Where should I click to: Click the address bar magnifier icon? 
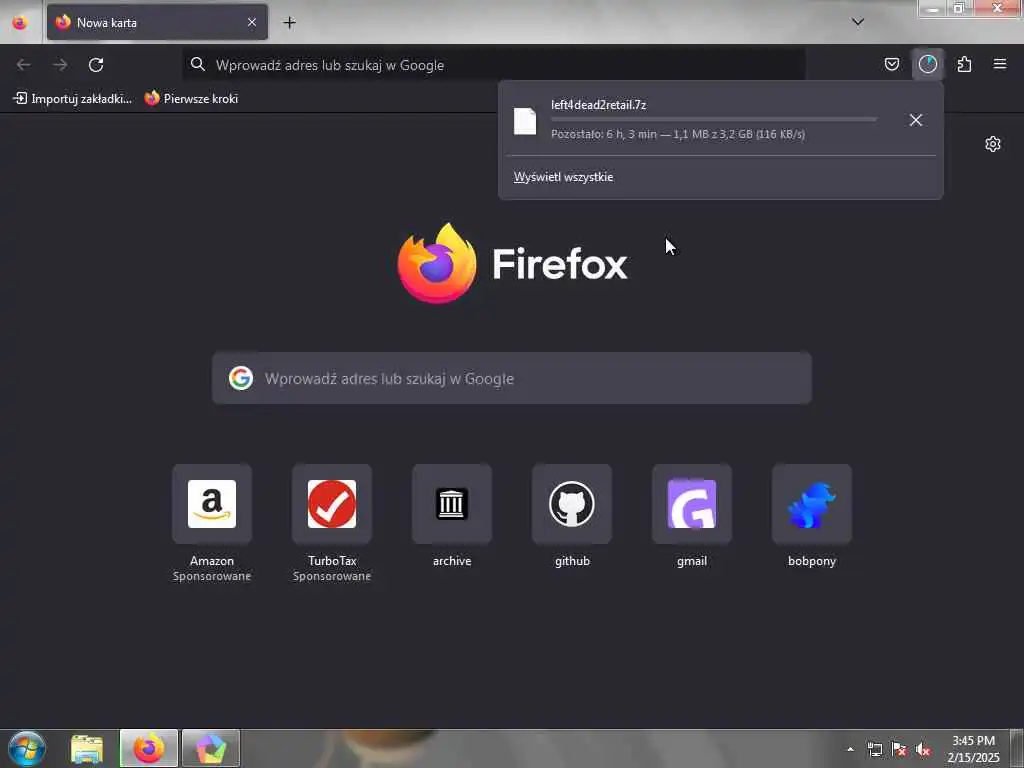198,64
